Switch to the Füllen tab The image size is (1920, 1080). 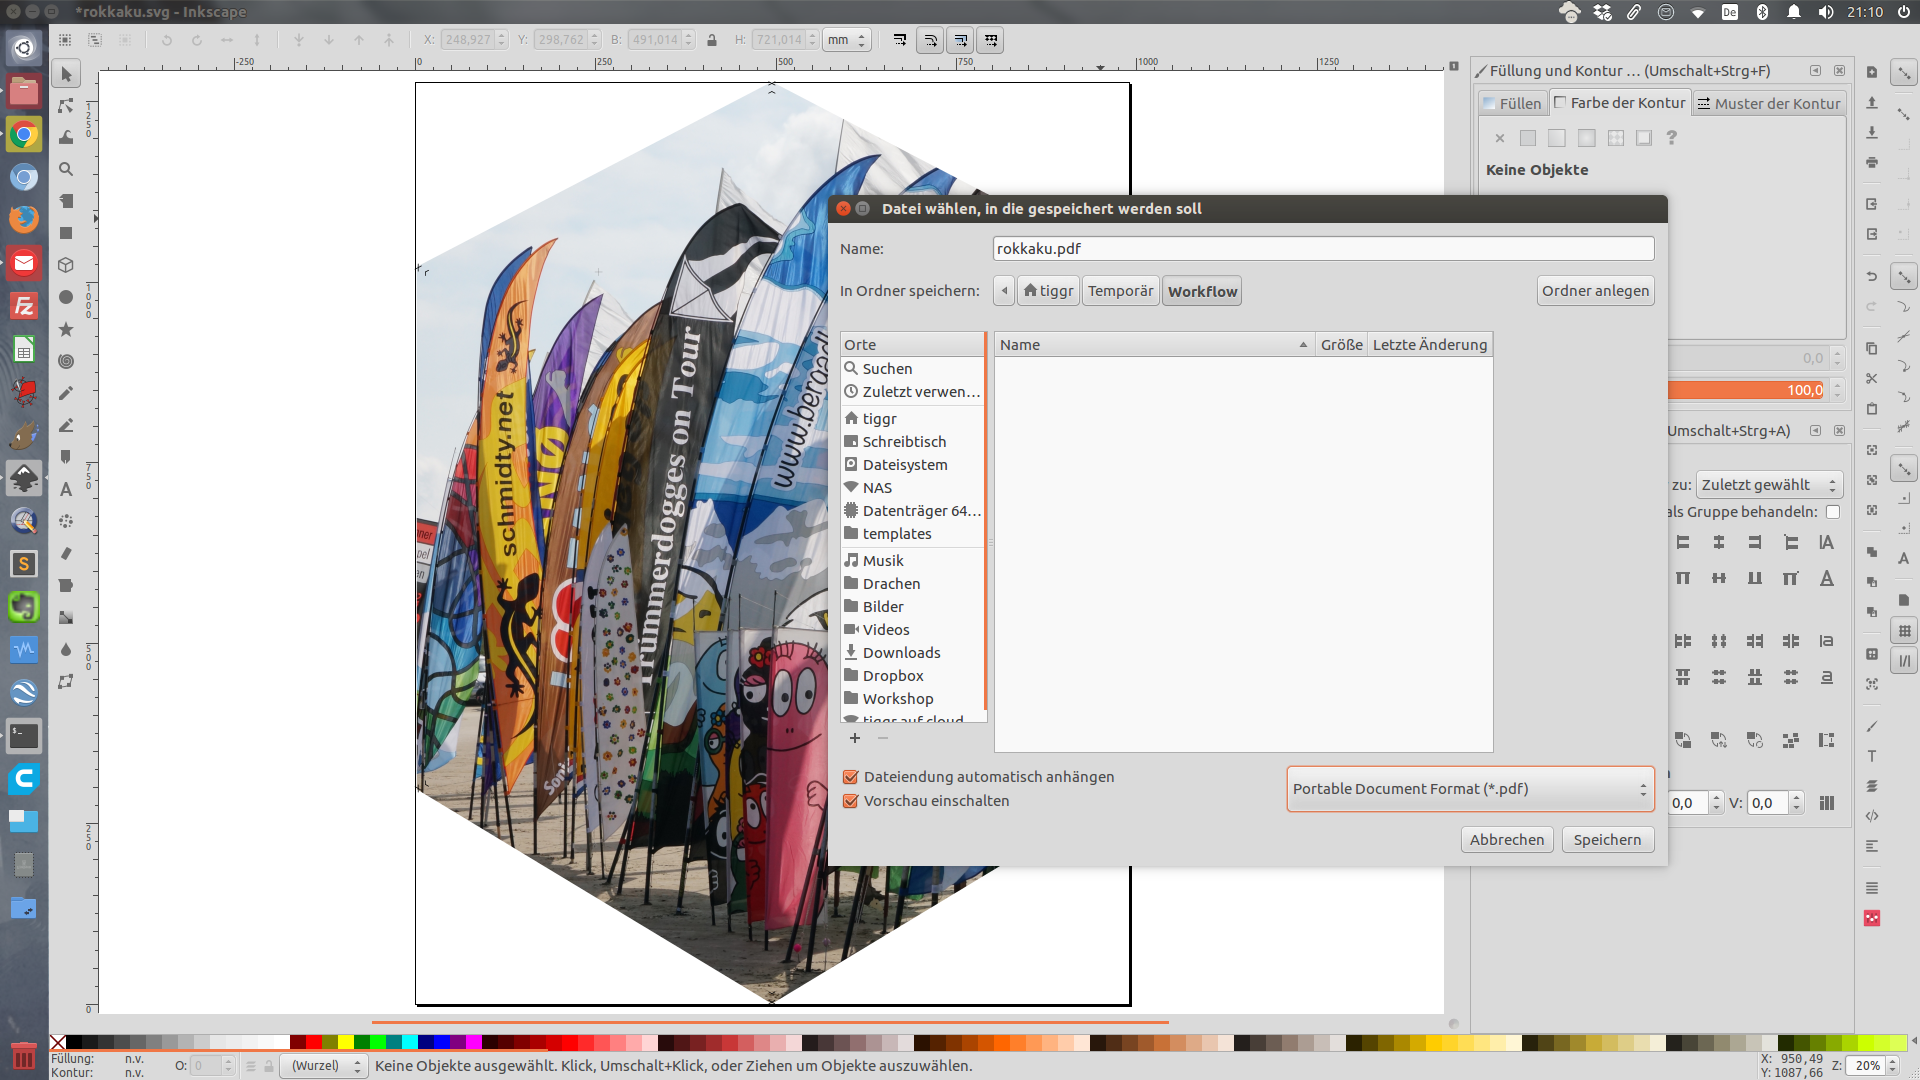point(1512,103)
